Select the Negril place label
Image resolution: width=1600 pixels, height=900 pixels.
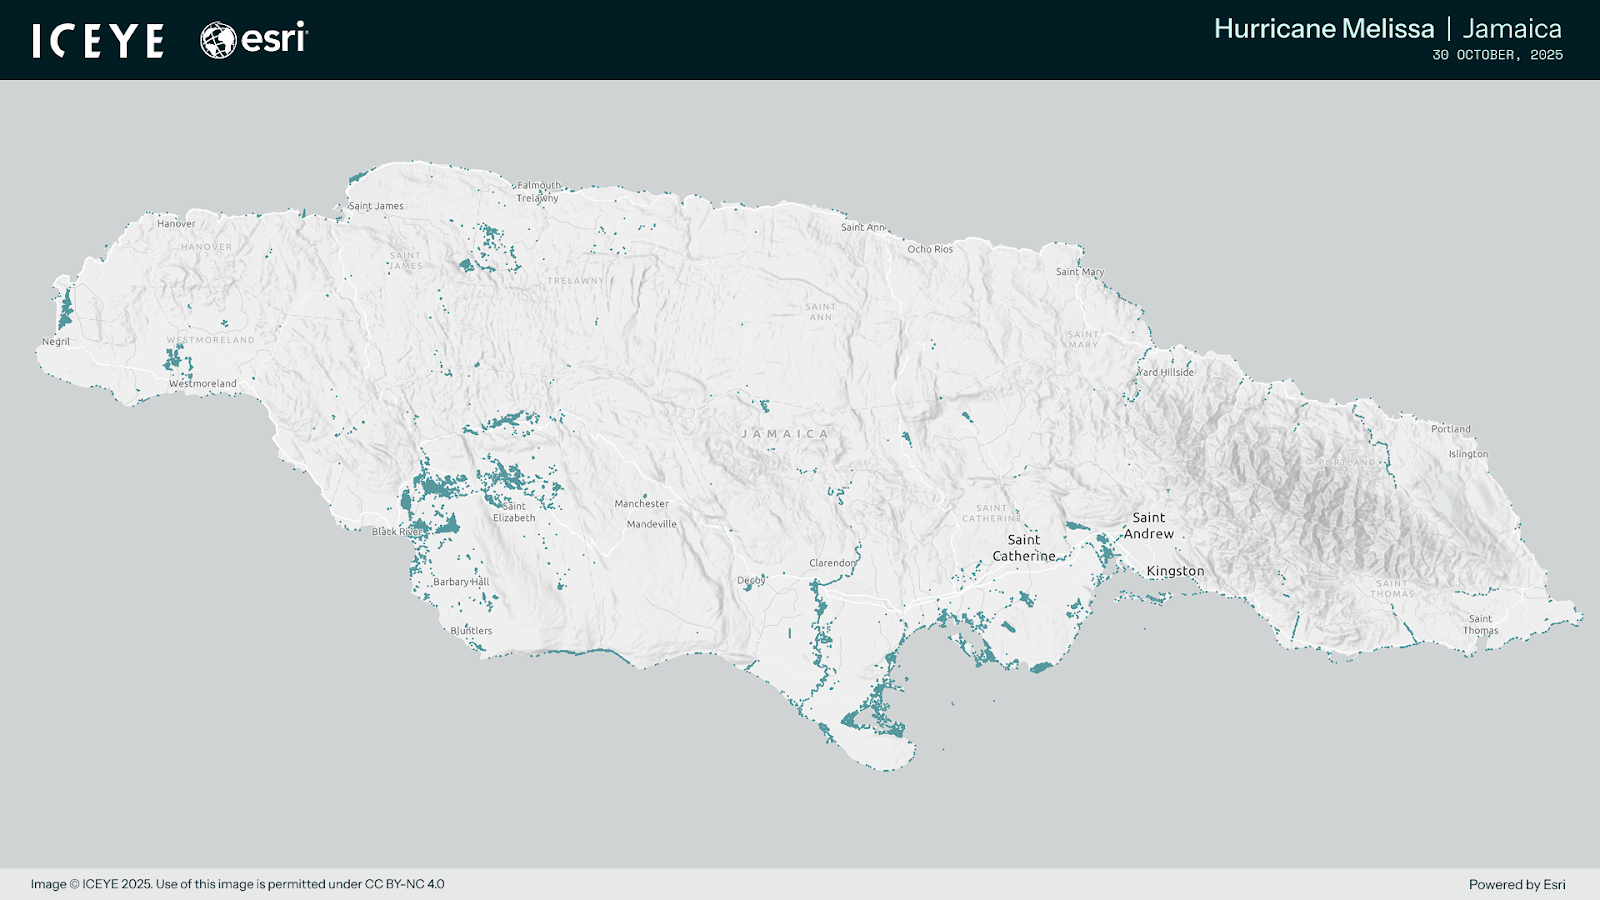56,342
